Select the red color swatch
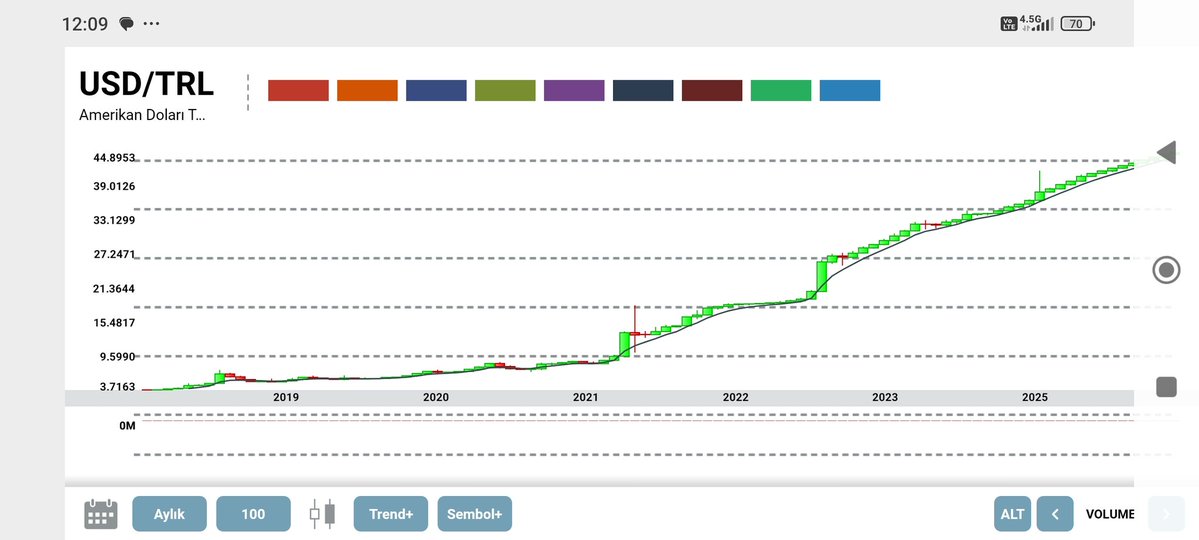Image resolution: width=1199 pixels, height=540 pixels. [x=298, y=90]
